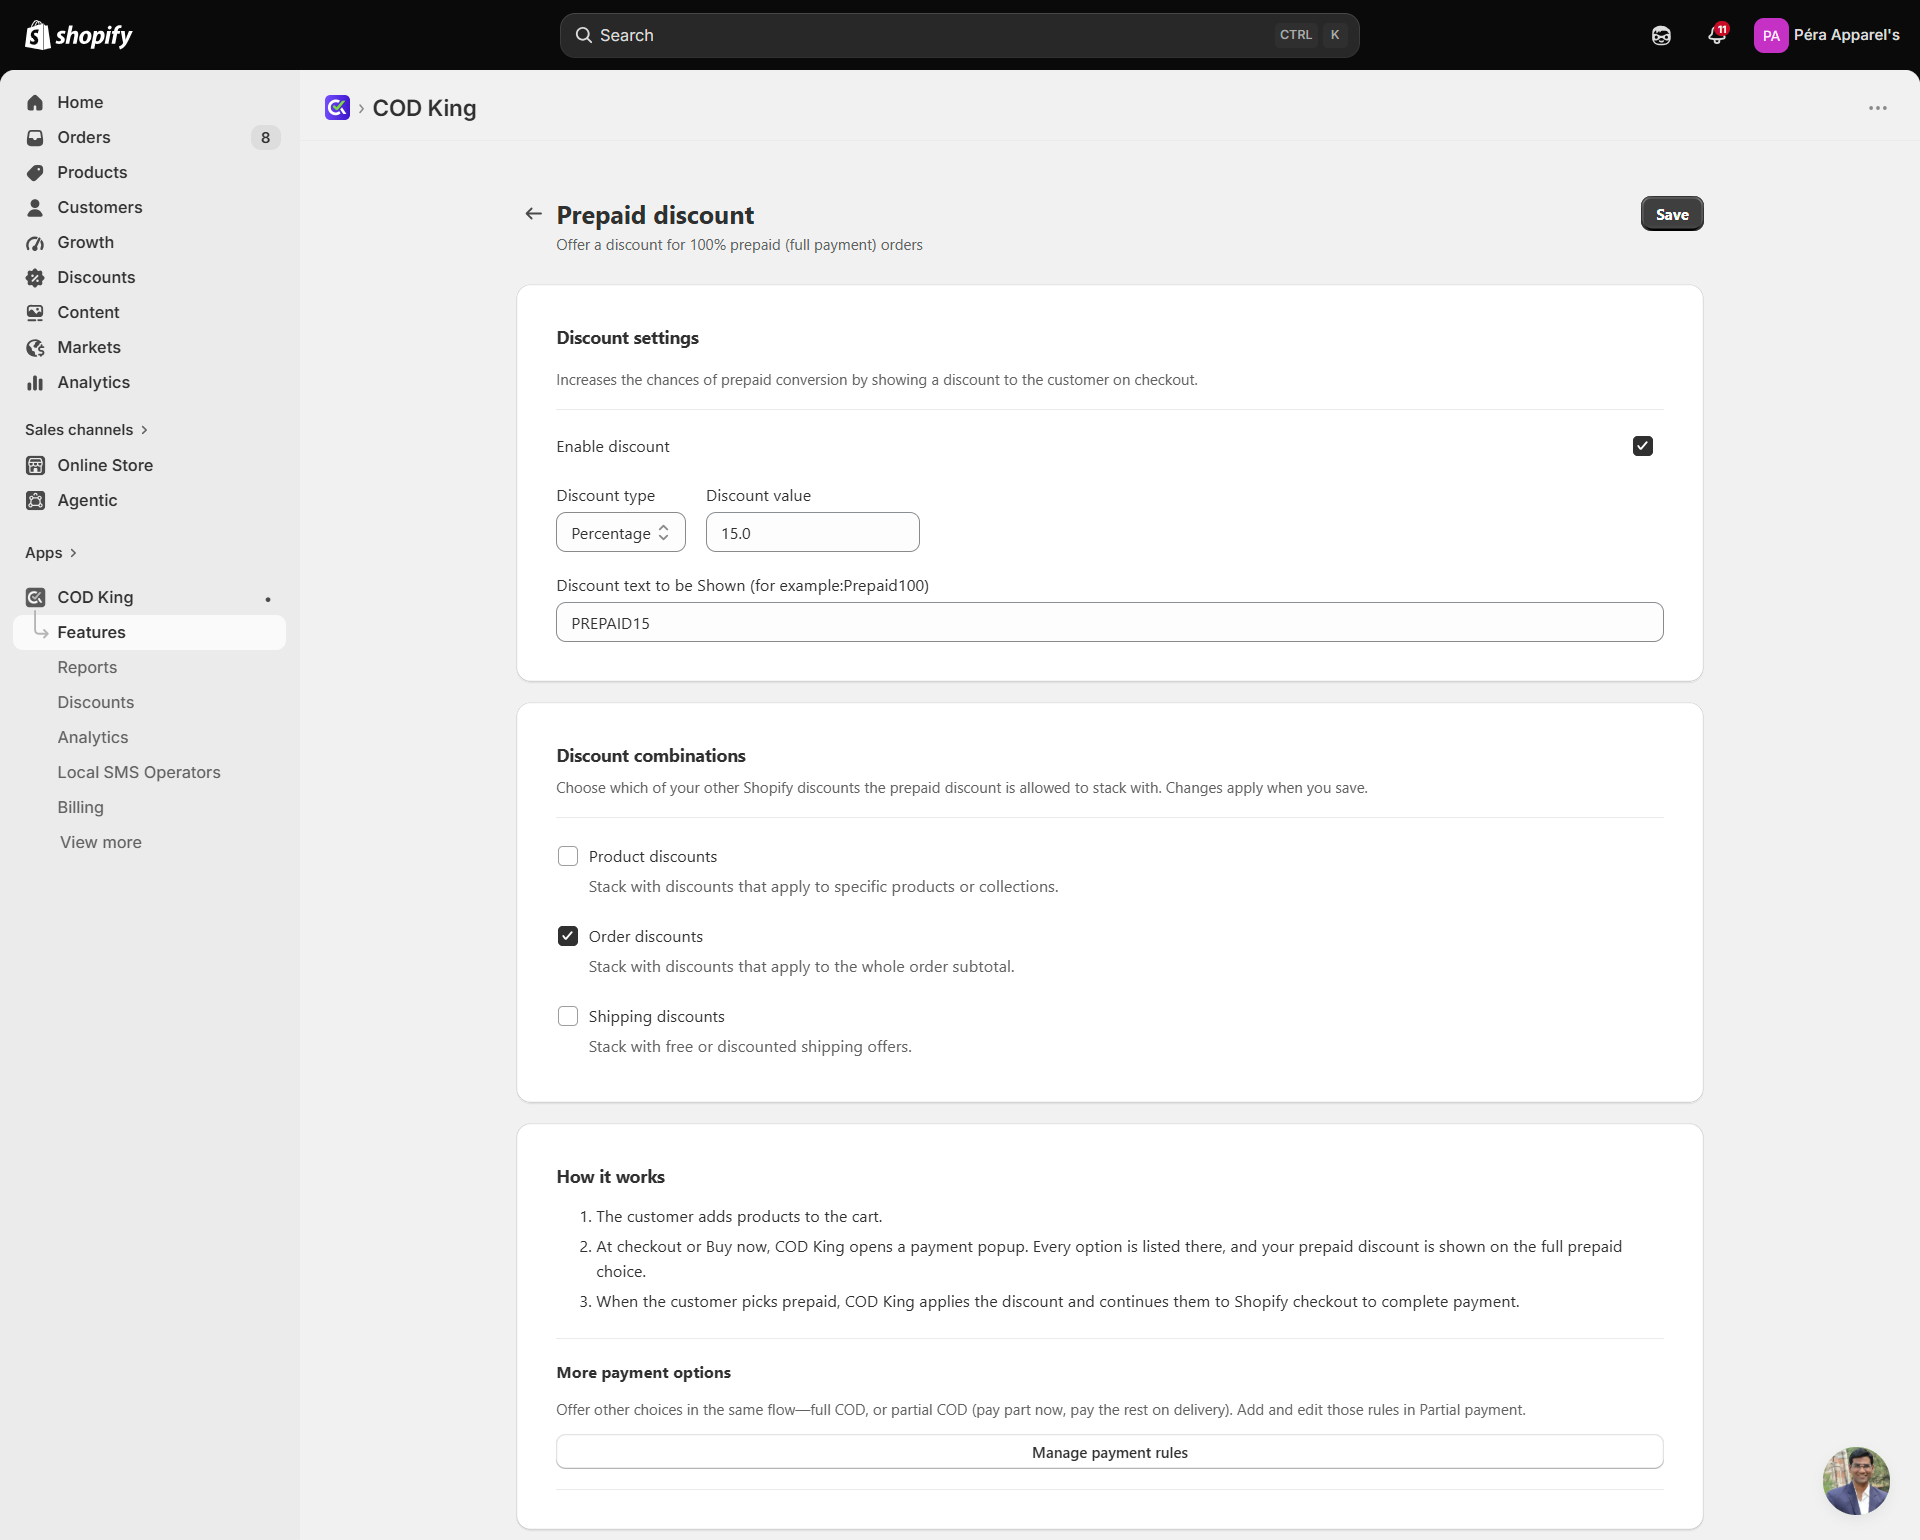Click the Shipping discounts label
Image resolution: width=1920 pixels, height=1540 pixels.
pos(656,1017)
